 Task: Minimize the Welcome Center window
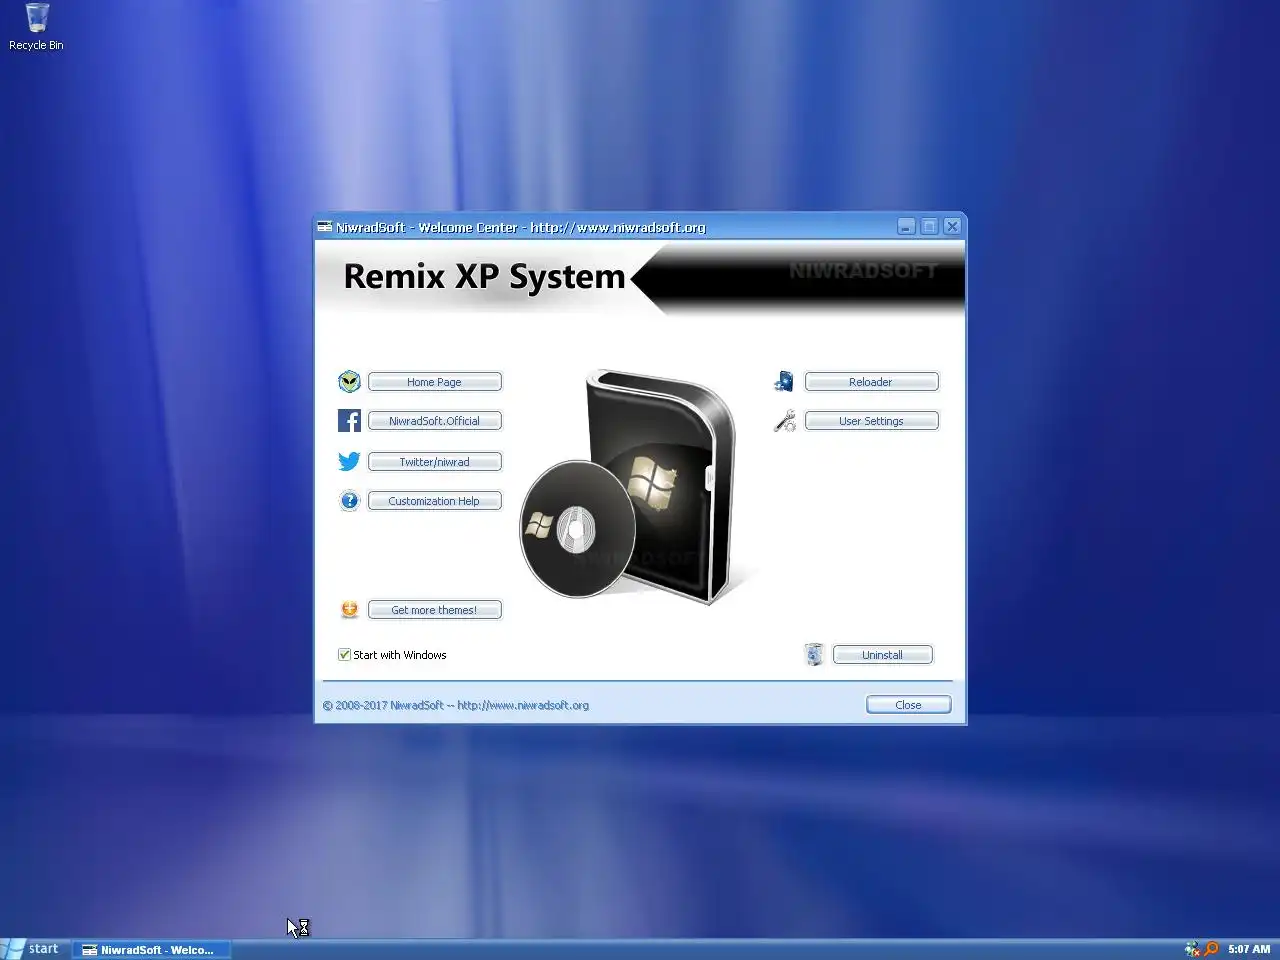[906, 227]
